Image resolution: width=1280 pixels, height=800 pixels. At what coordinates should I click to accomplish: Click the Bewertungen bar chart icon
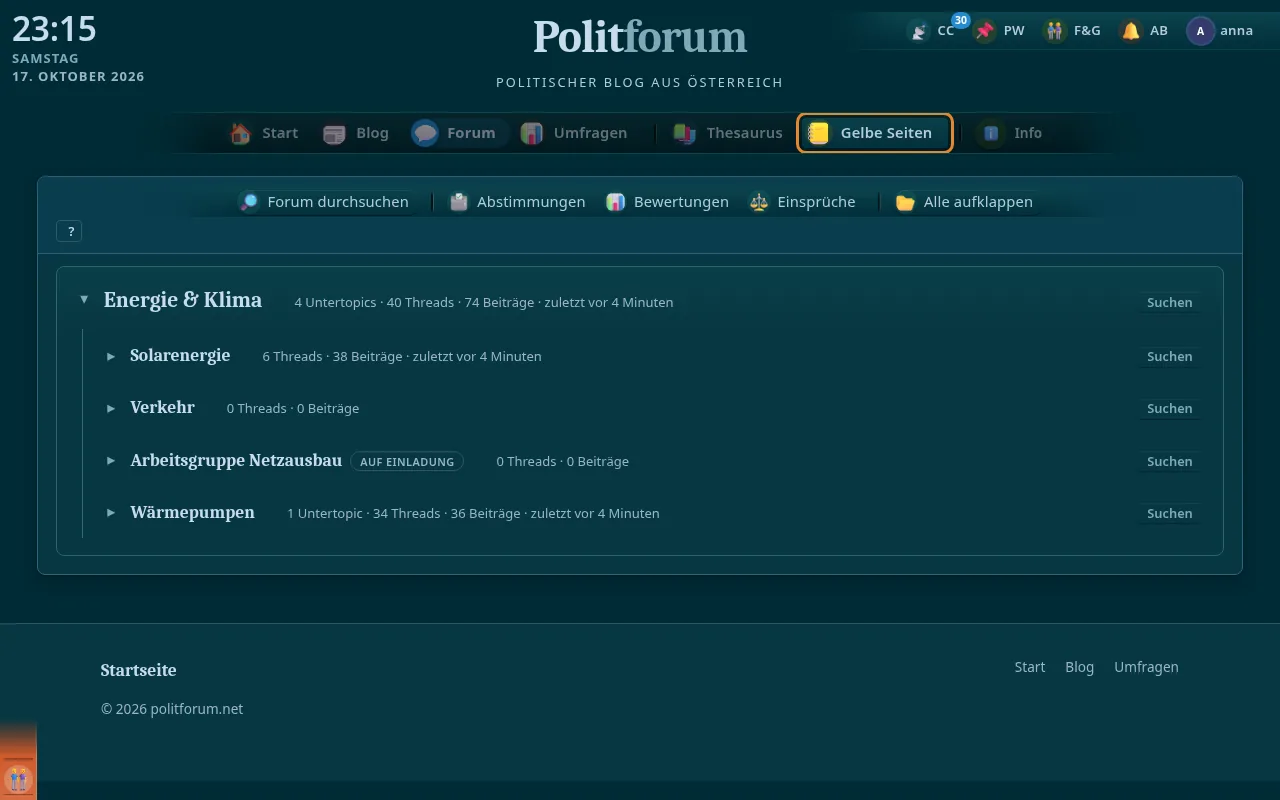click(616, 202)
